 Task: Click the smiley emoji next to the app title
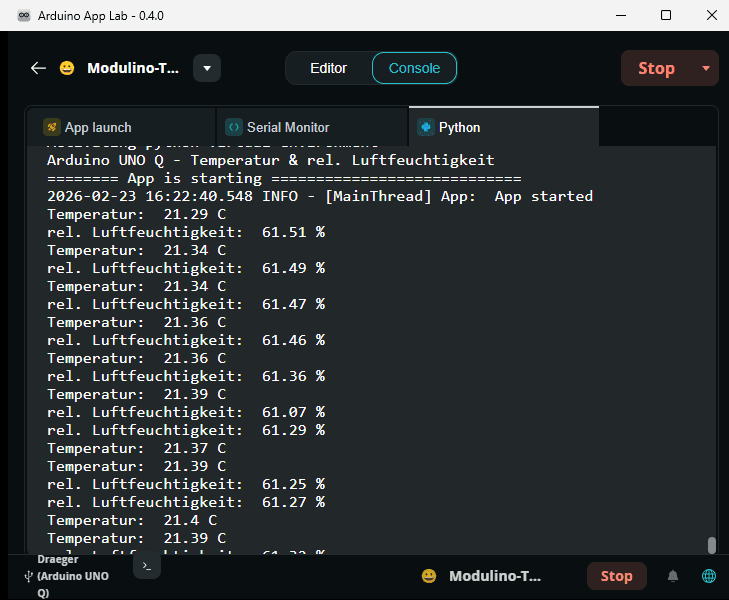pyautogui.click(x=67, y=68)
